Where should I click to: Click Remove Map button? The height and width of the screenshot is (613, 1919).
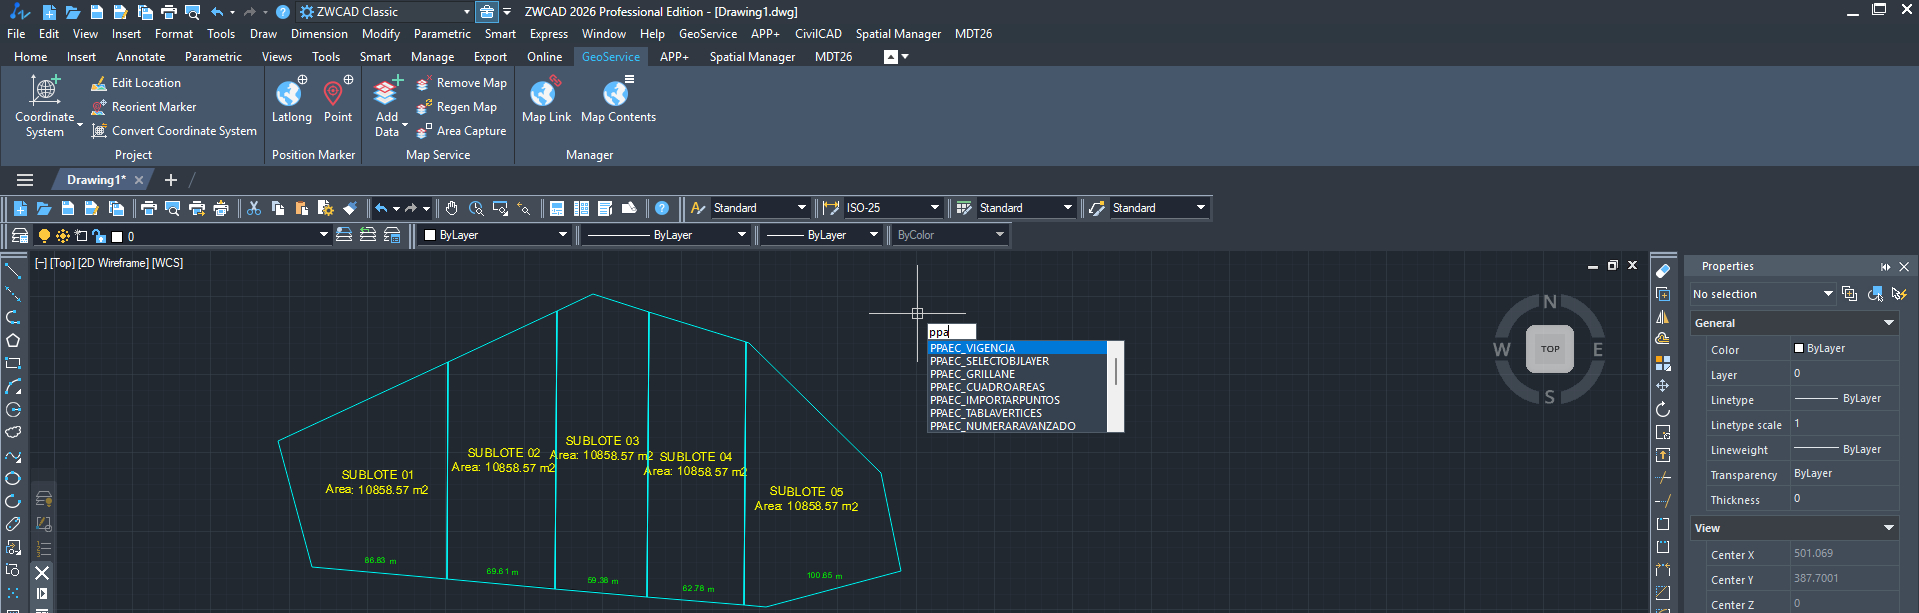(462, 83)
